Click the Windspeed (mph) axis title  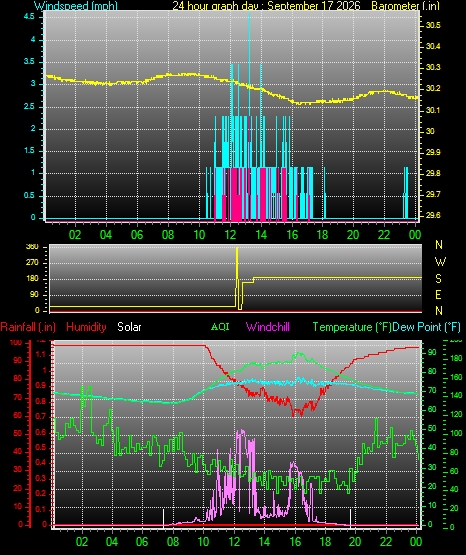point(76,6)
